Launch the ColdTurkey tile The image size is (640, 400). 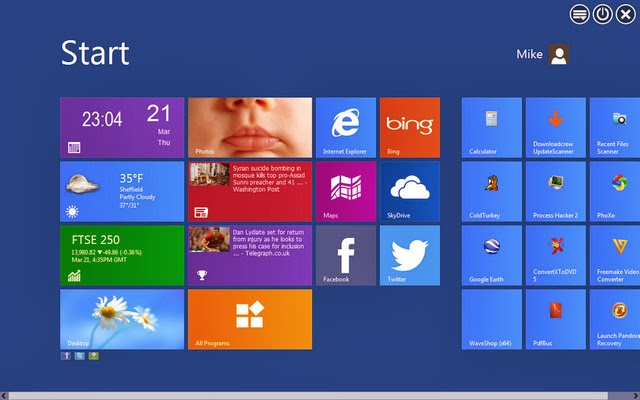491,191
